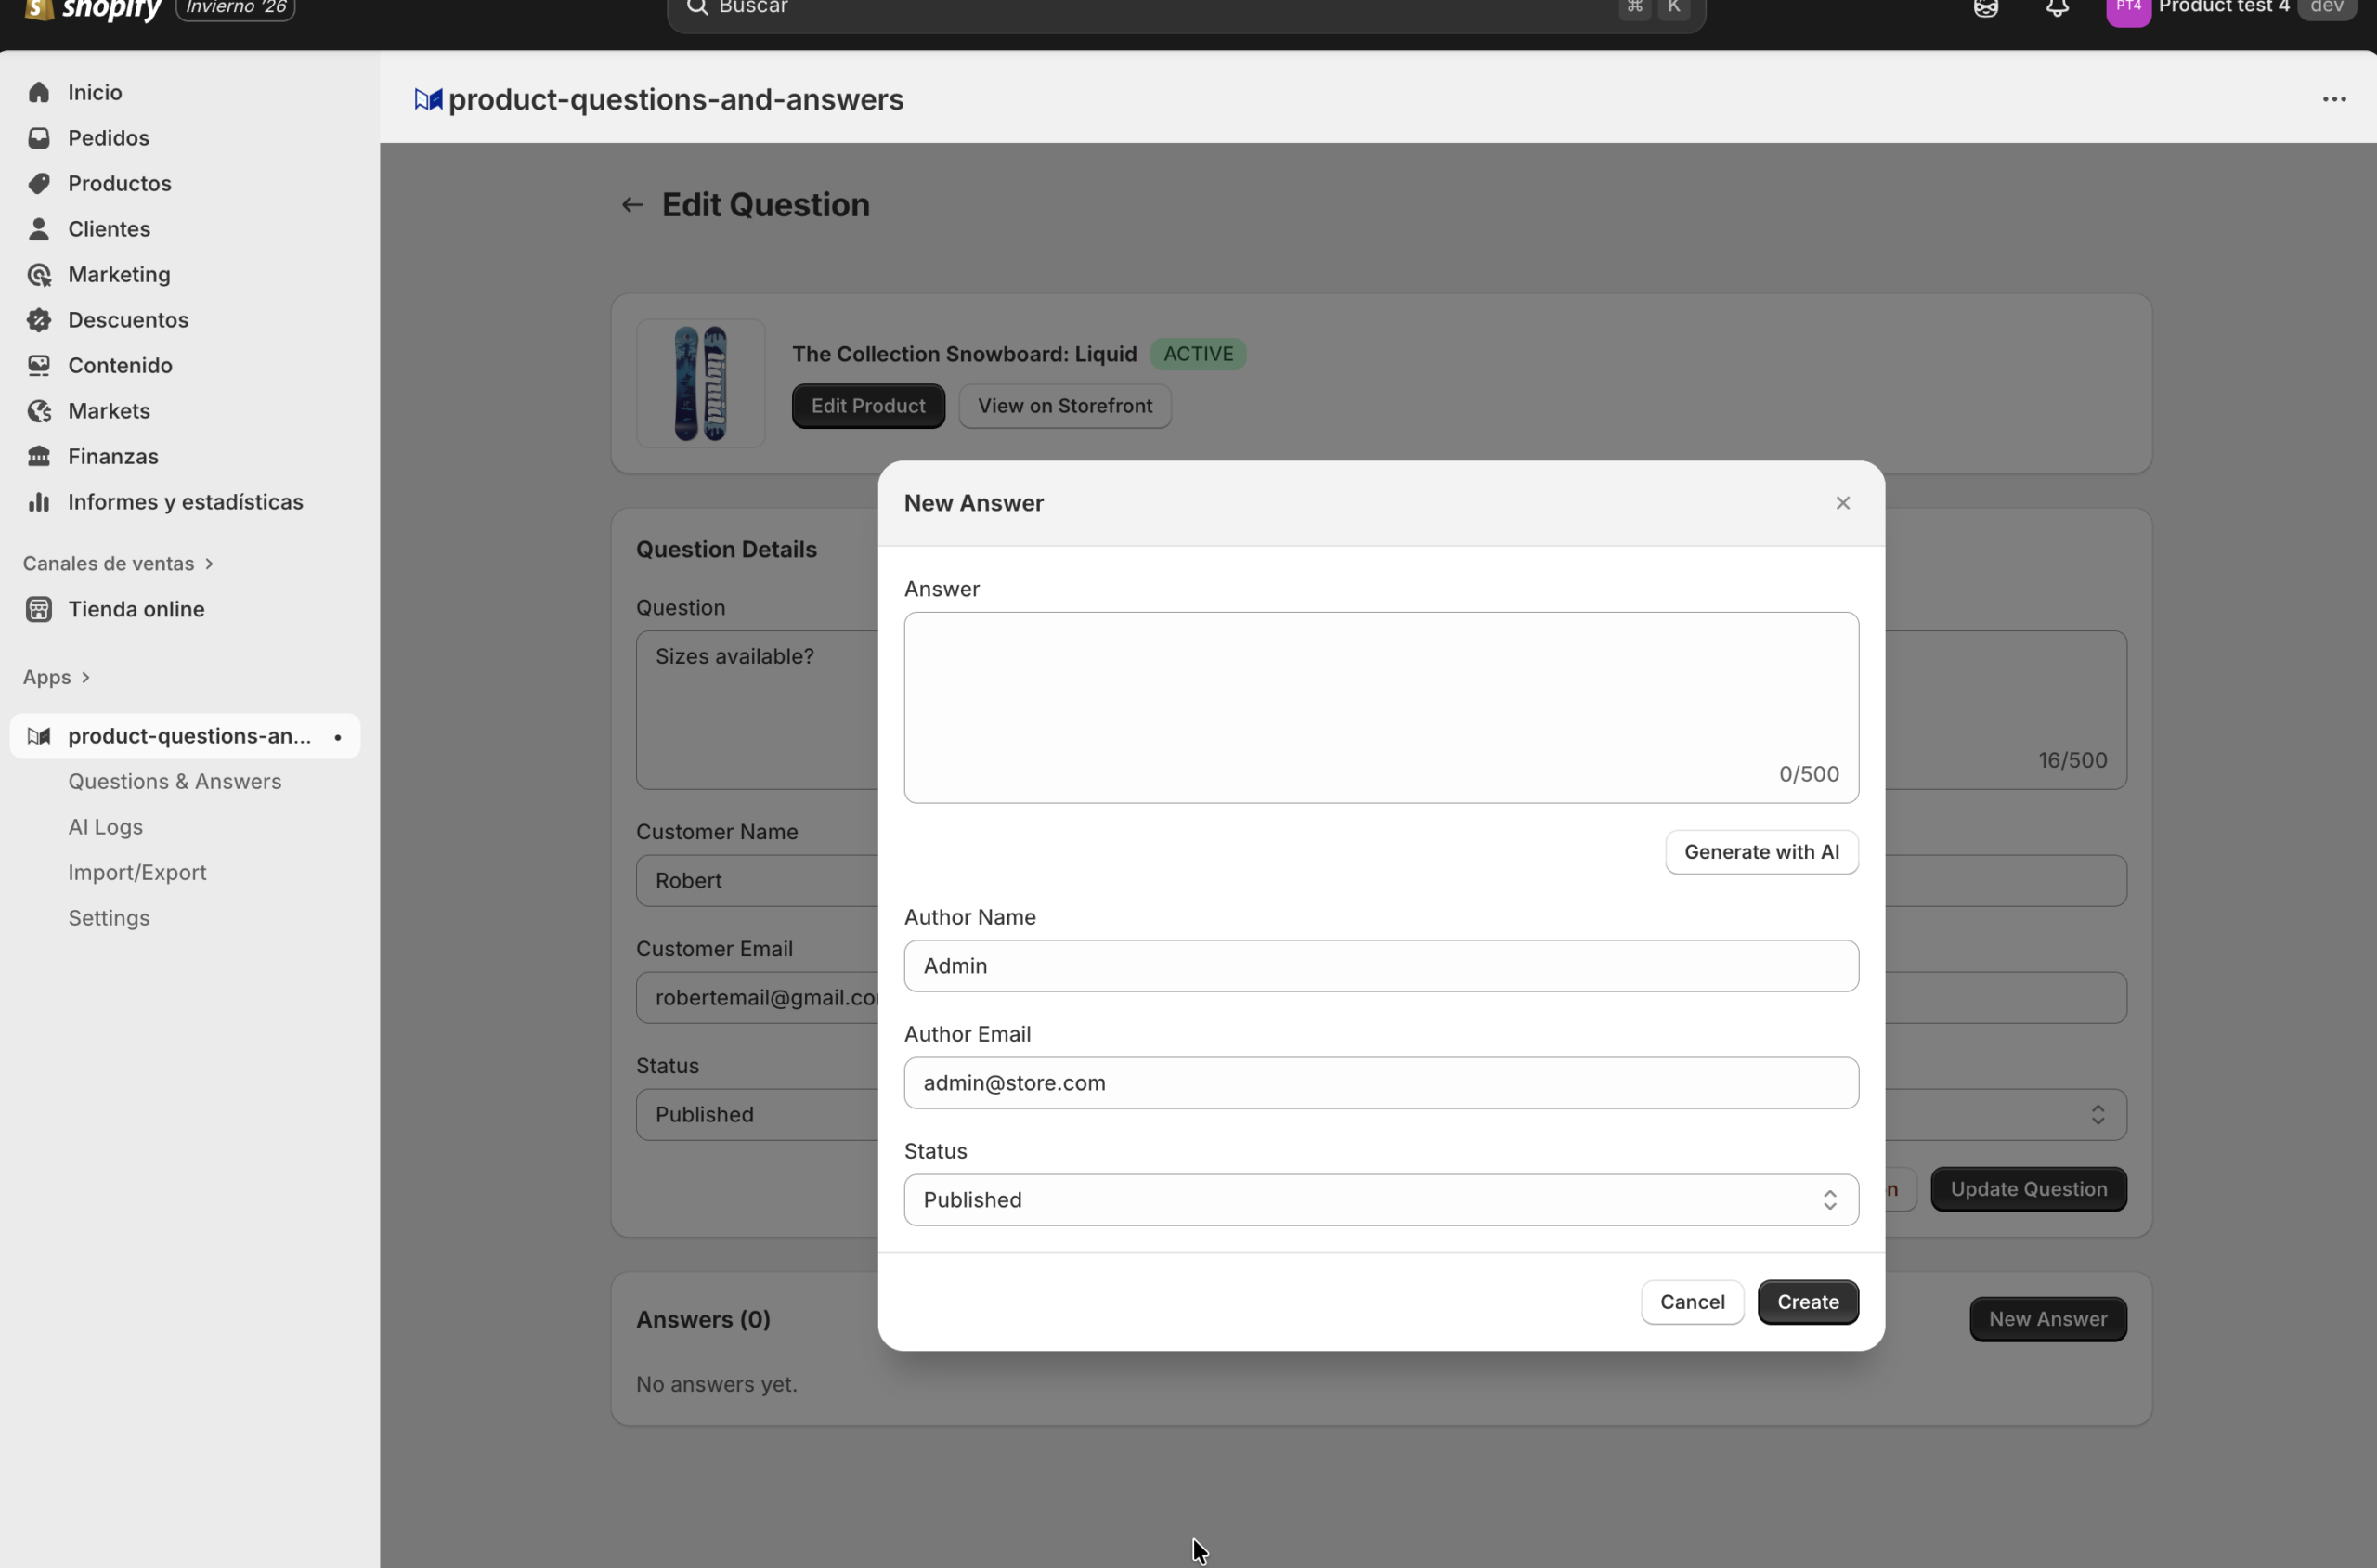Click the Productos tag icon
2377x1568 pixels.
39,183
